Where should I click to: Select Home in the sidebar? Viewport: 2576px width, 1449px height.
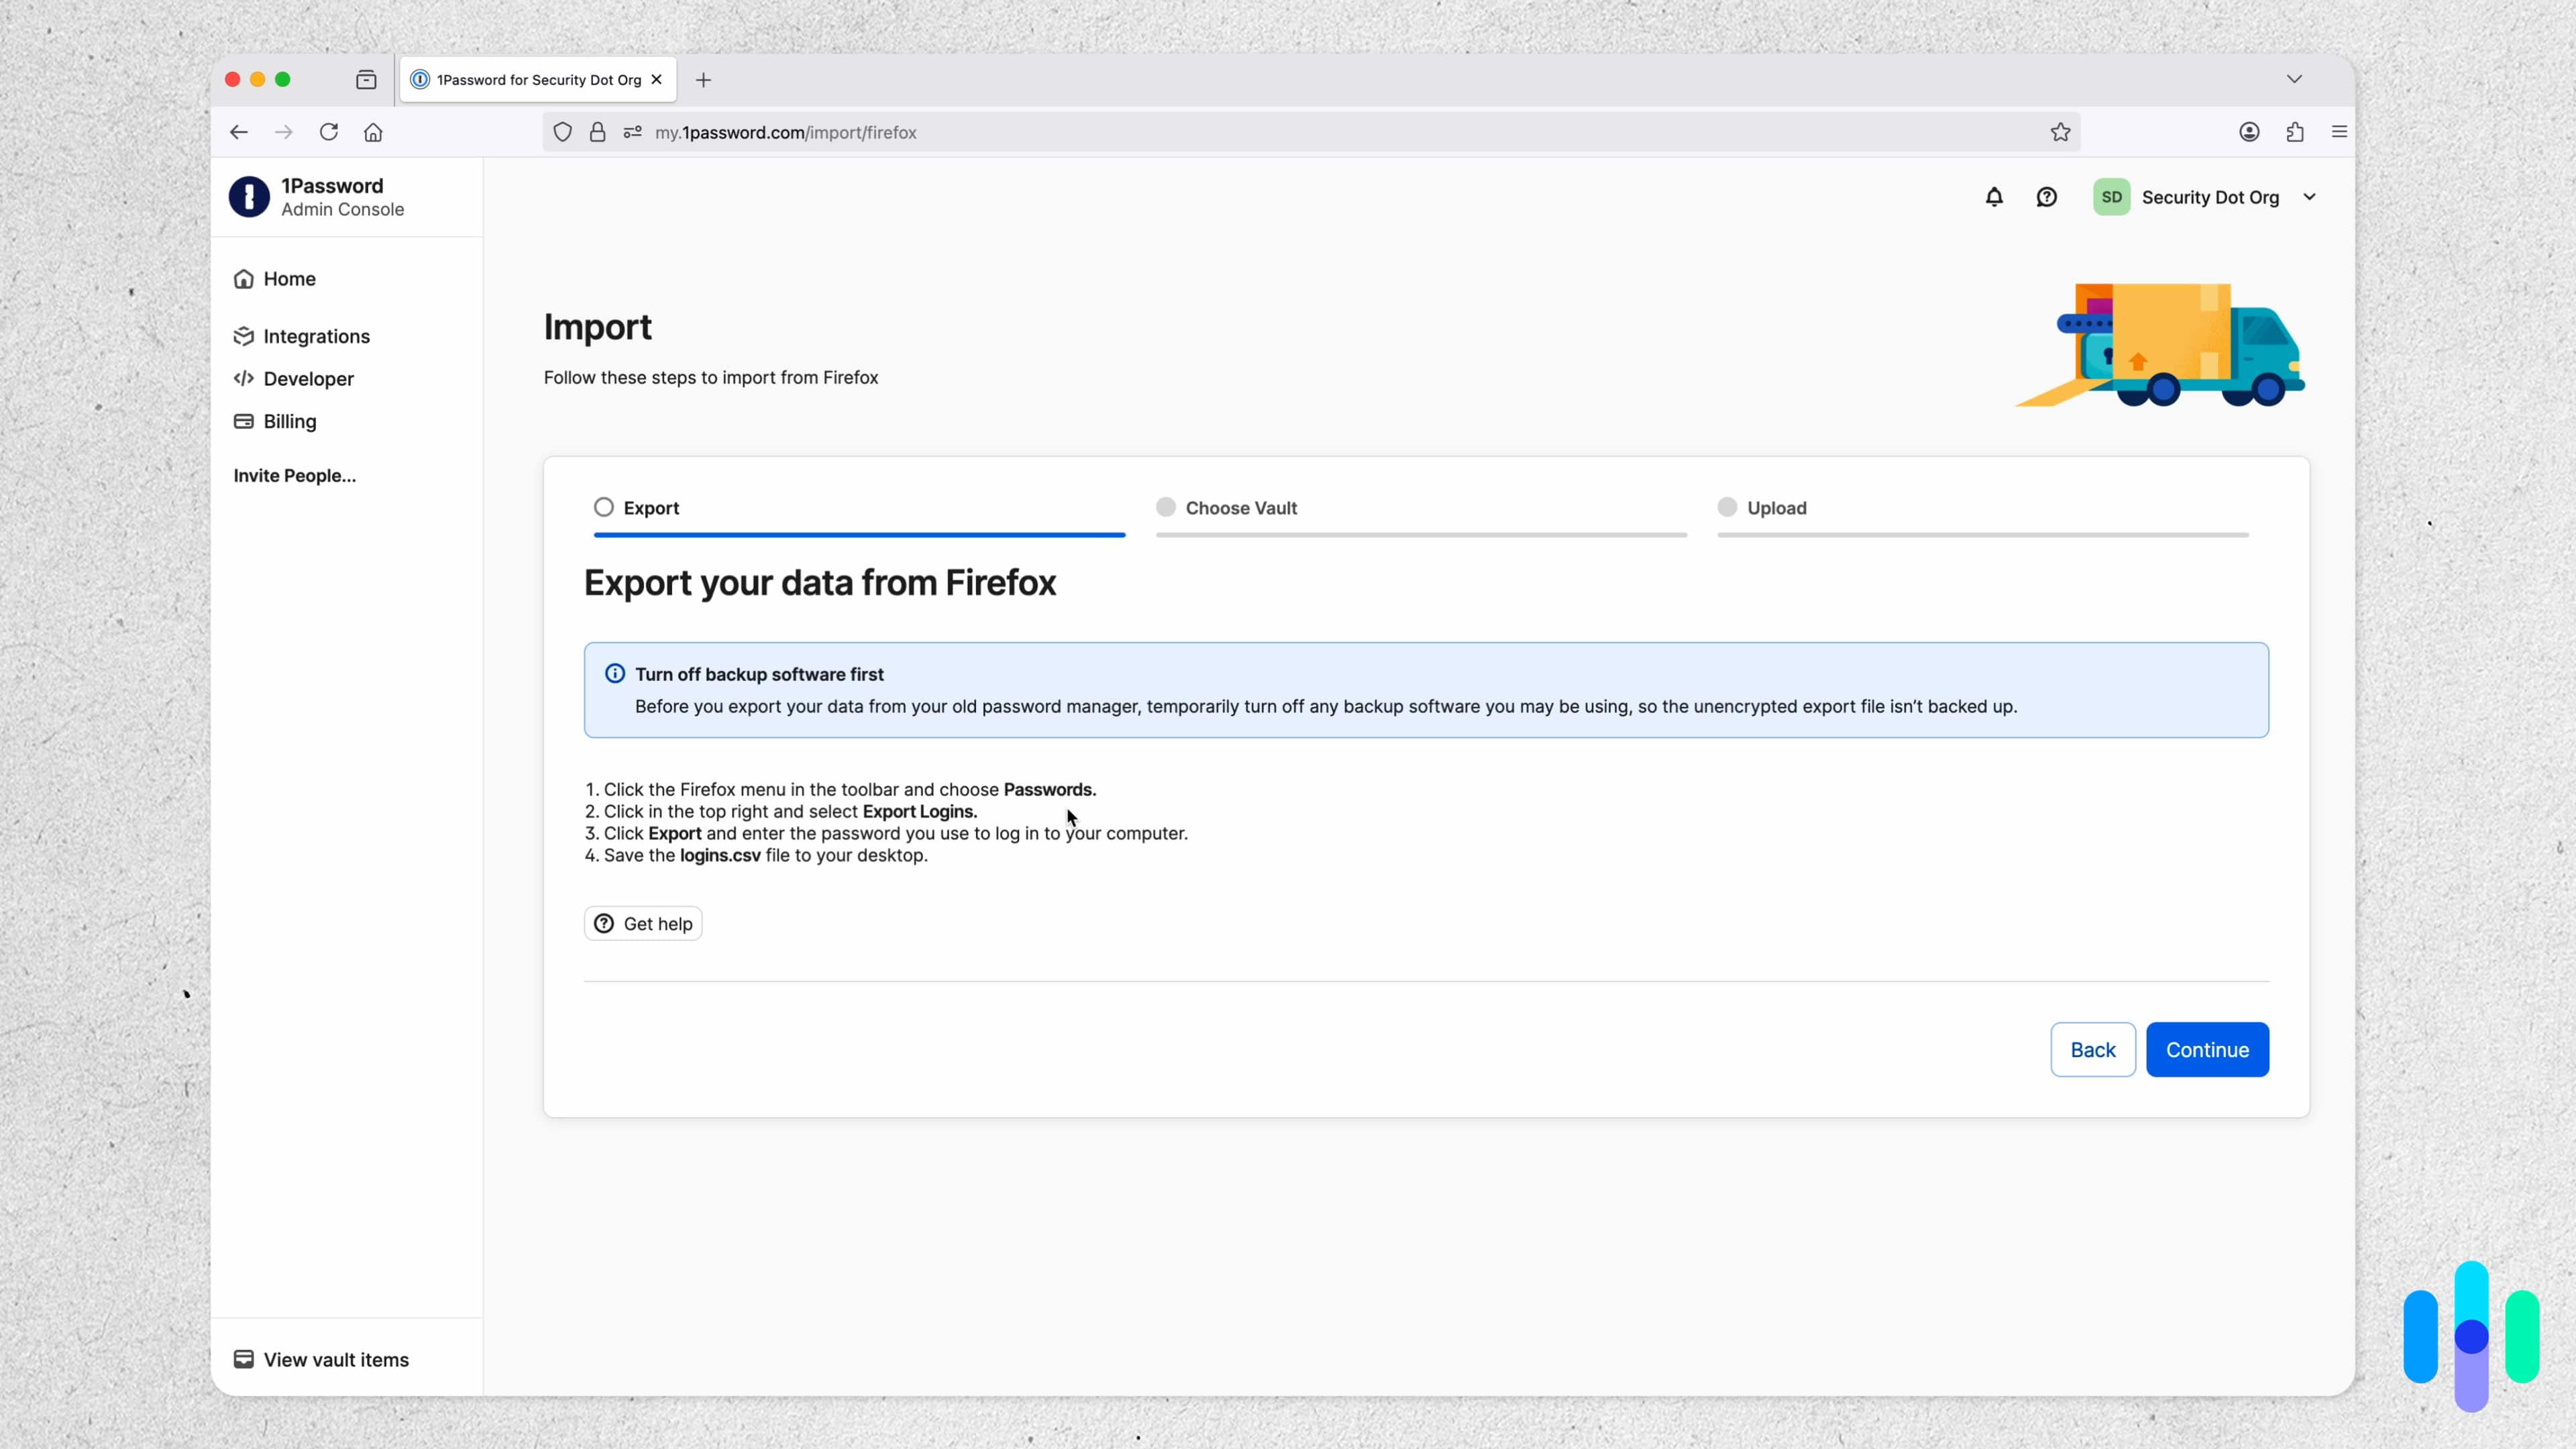pos(289,278)
